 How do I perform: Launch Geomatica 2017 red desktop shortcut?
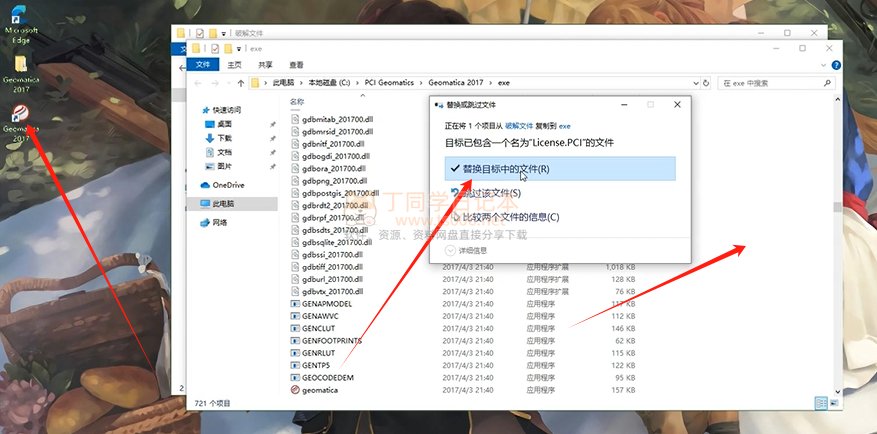tap(21, 117)
